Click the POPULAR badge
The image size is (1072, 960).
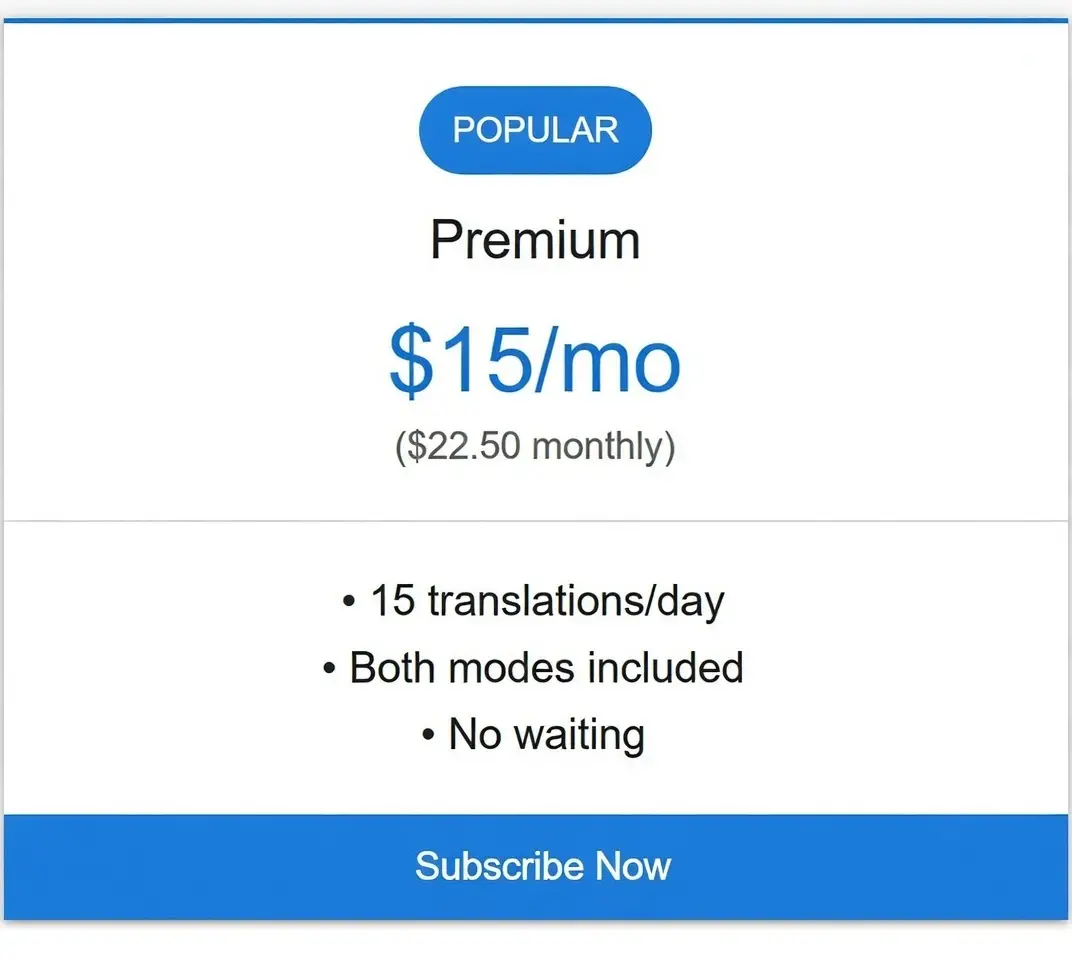click(535, 130)
